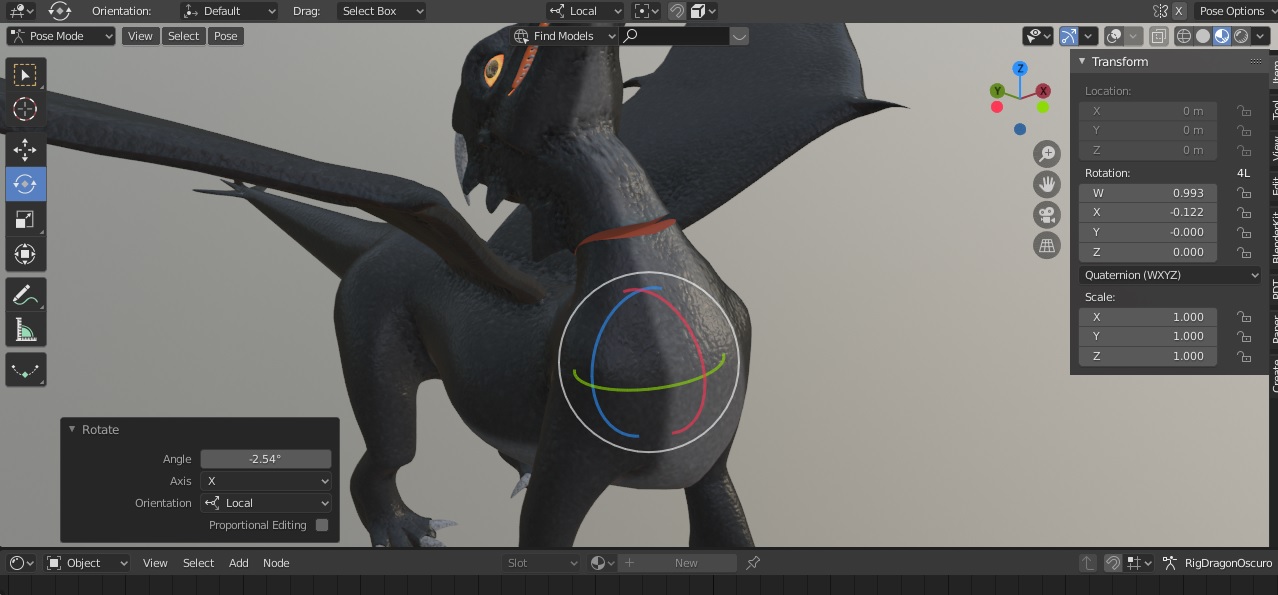Click the pan view hand icon
Image resolution: width=1278 pixels, height=595 pixels.
[1047, 185]
